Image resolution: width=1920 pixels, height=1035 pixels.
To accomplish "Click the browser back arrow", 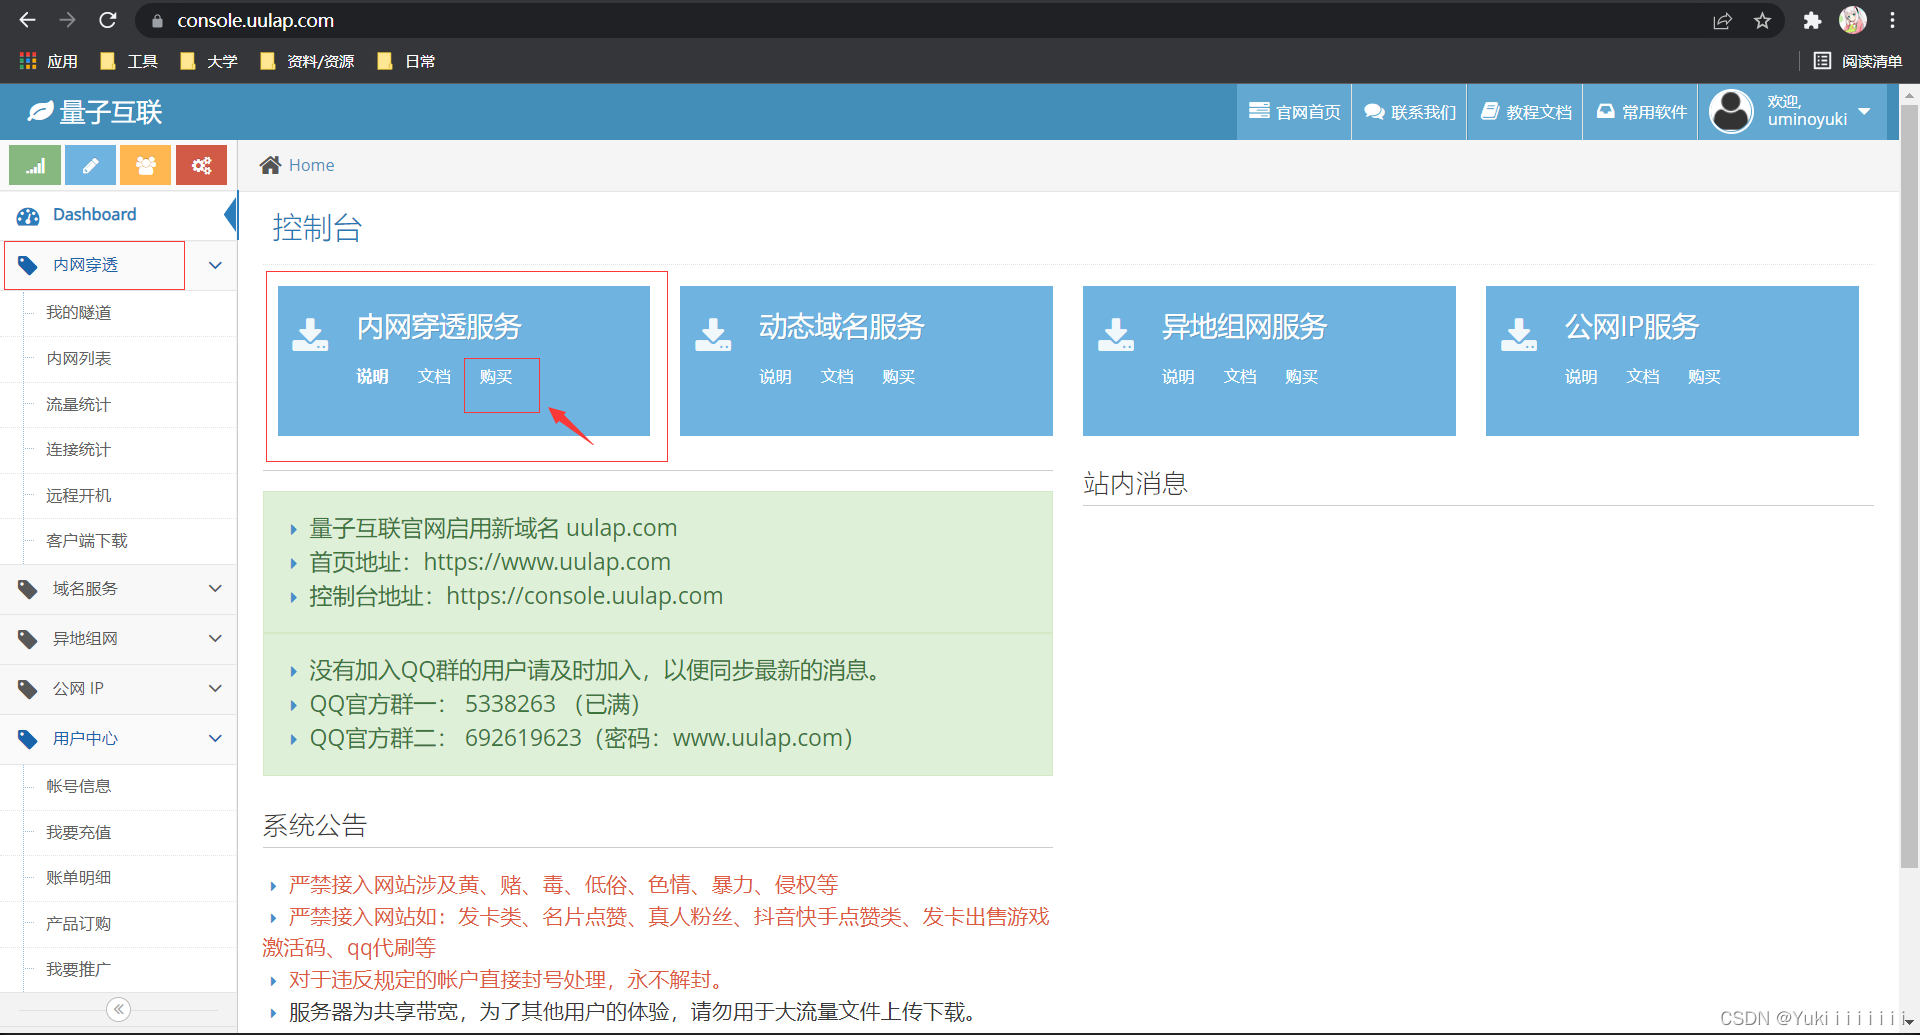I will click(27, 20).
